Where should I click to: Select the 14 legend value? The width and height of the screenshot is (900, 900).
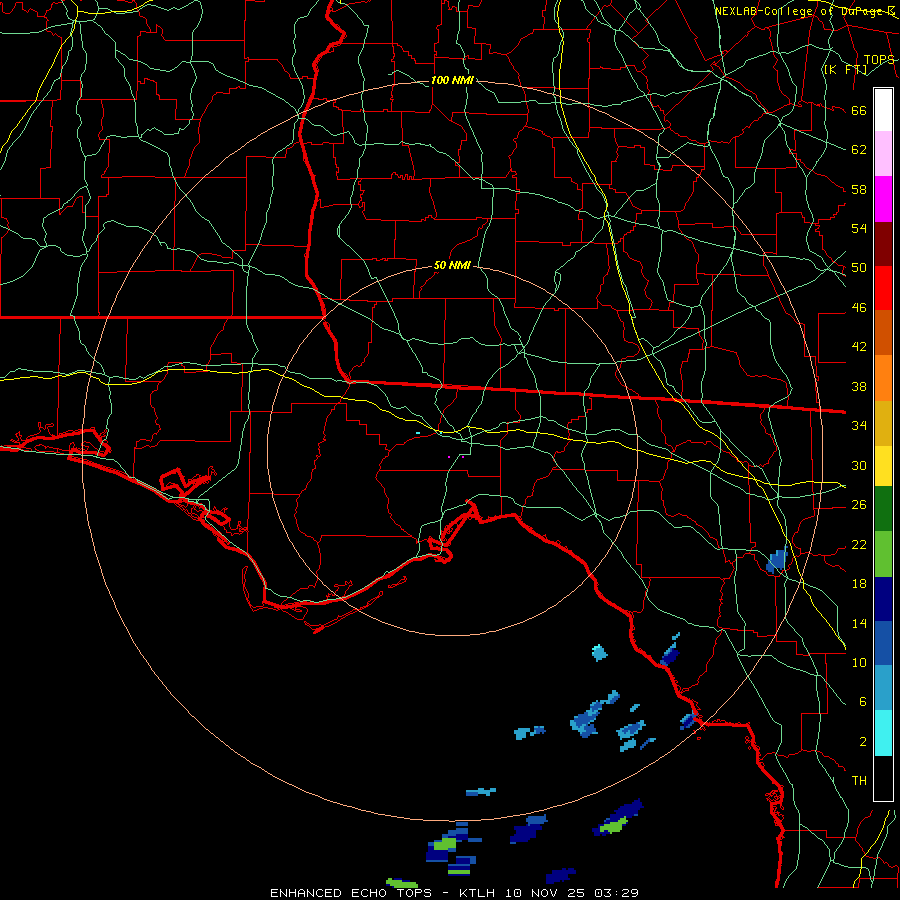(x=859, y=623)
